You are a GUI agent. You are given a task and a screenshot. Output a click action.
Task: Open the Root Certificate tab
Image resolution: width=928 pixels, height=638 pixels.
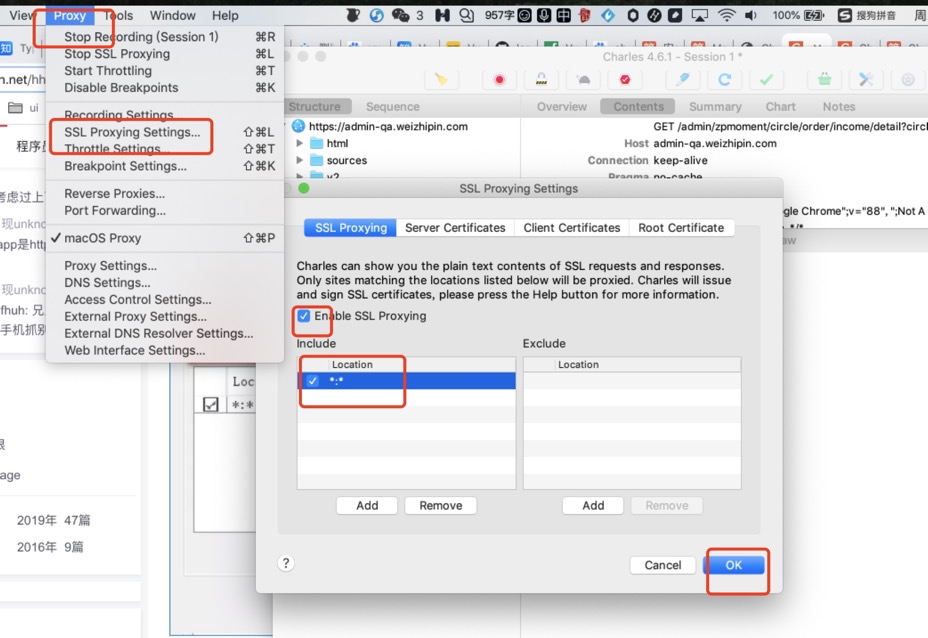click(x=681, y=228)
